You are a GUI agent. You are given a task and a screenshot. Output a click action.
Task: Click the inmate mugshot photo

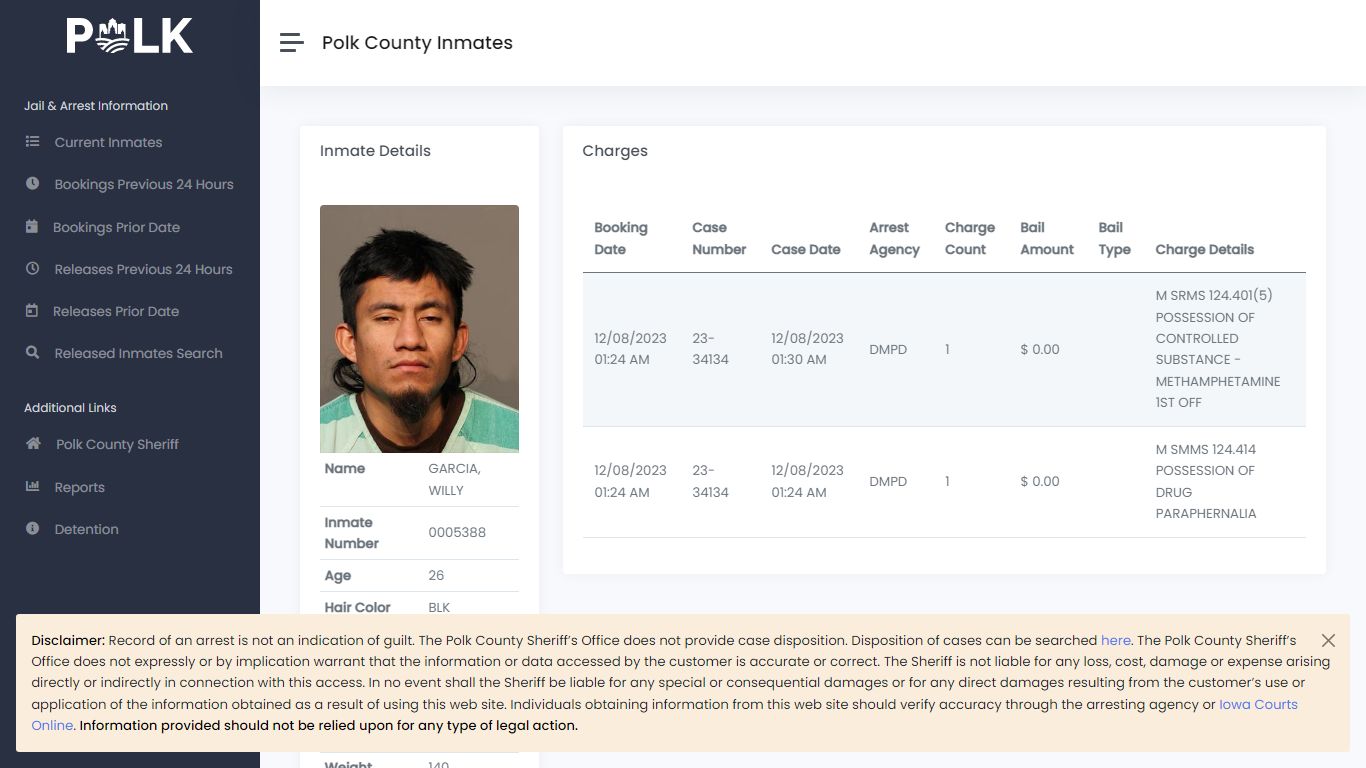[x=419, y=329]
